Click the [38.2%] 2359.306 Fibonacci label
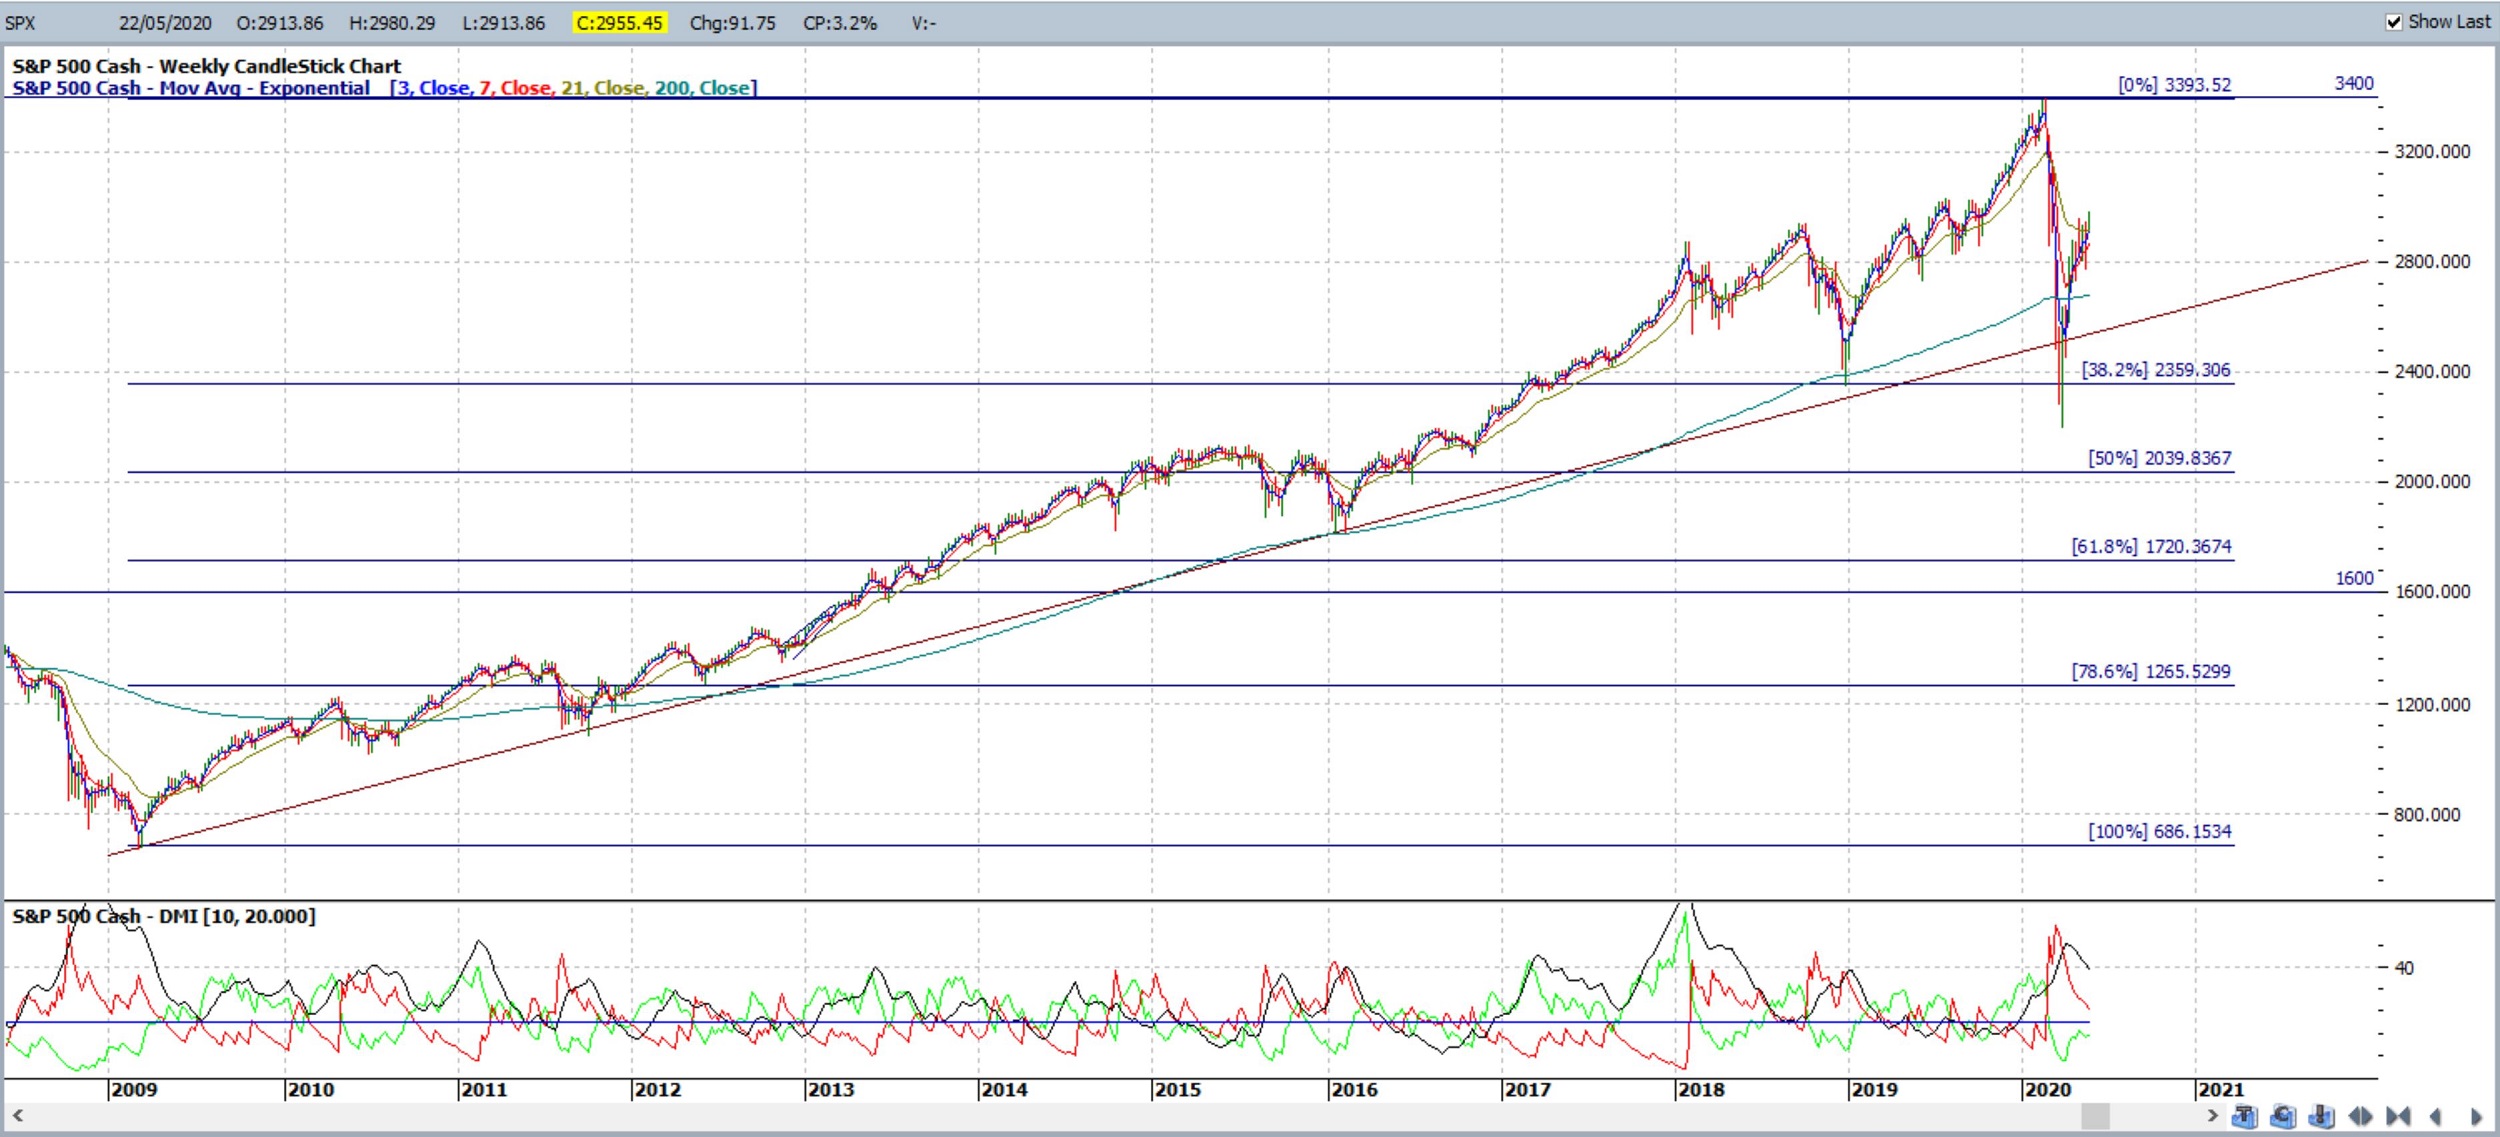Image resolution: width=2500 pixels, height=1137 pixels. click(x=2156, y=370)
